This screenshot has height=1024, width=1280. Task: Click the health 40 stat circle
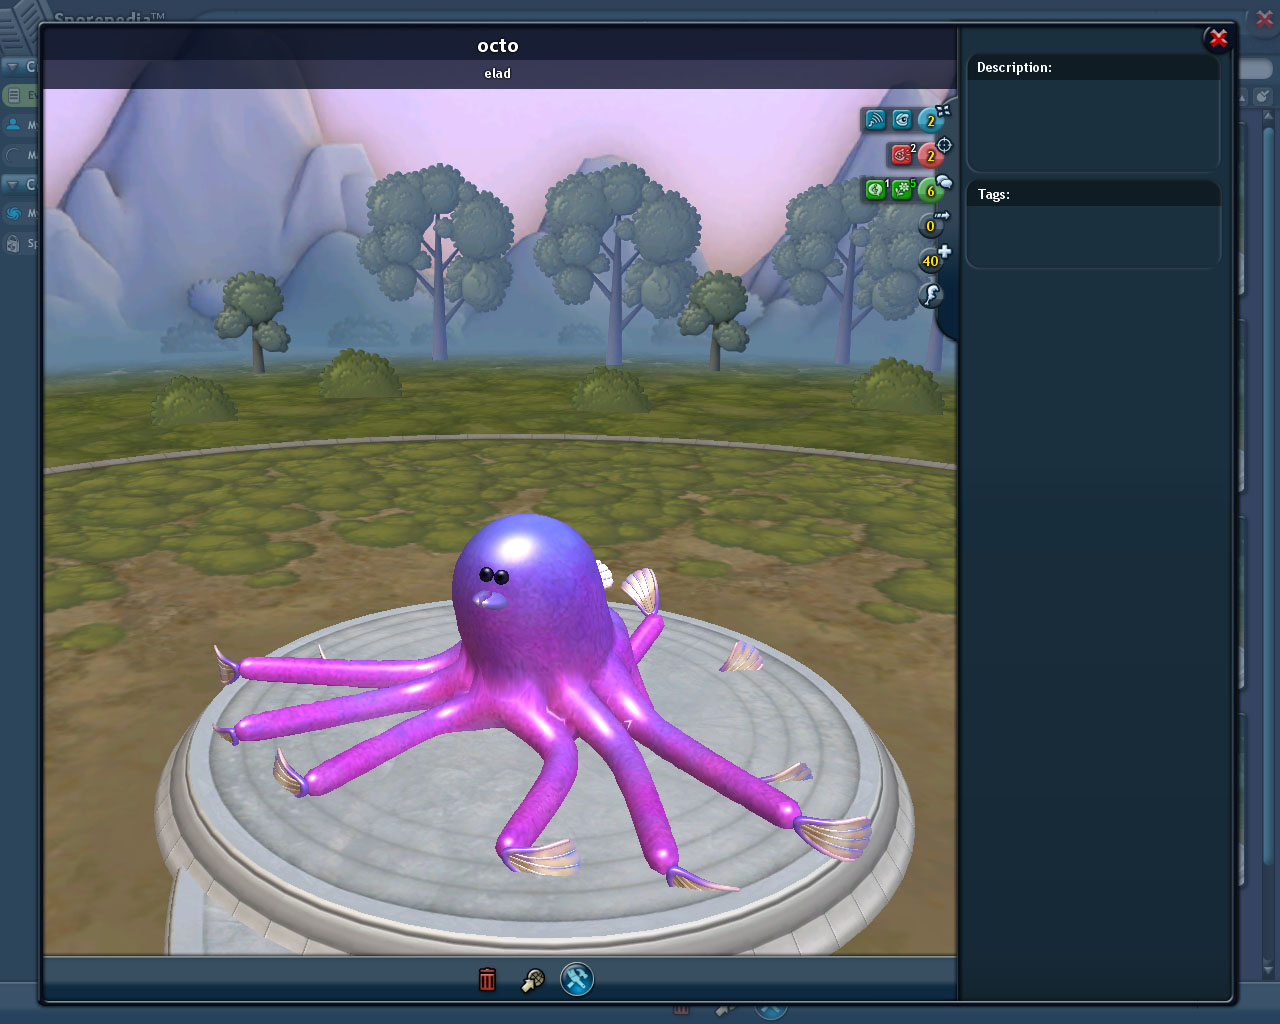pos(930,261)
